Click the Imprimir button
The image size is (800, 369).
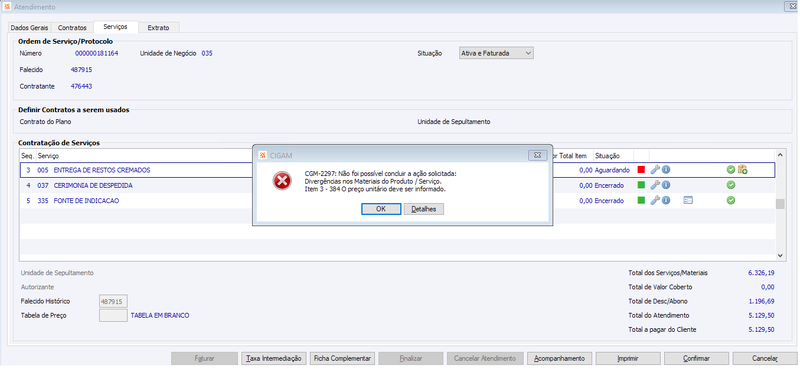pos(628,359)
